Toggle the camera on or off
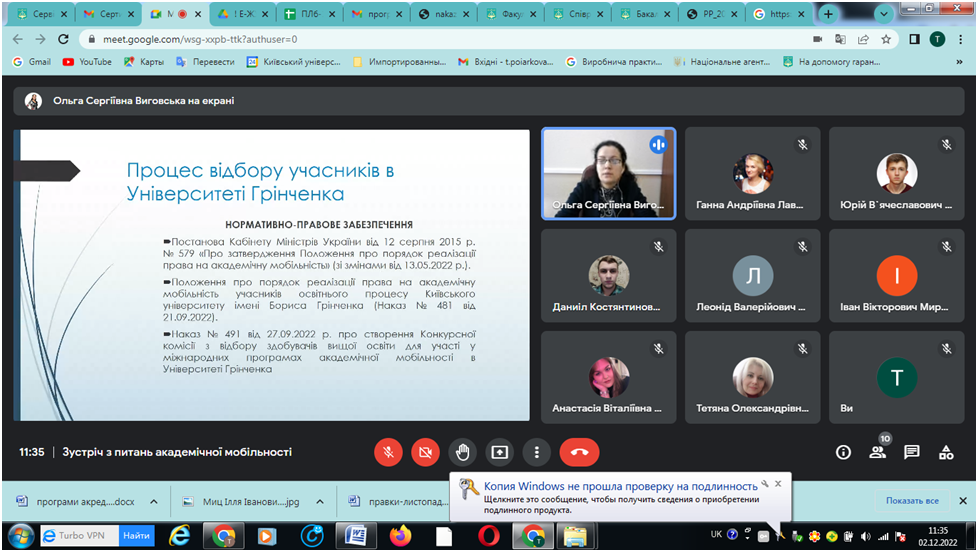Viewport: 978px width, 552px height. point(425,452)
